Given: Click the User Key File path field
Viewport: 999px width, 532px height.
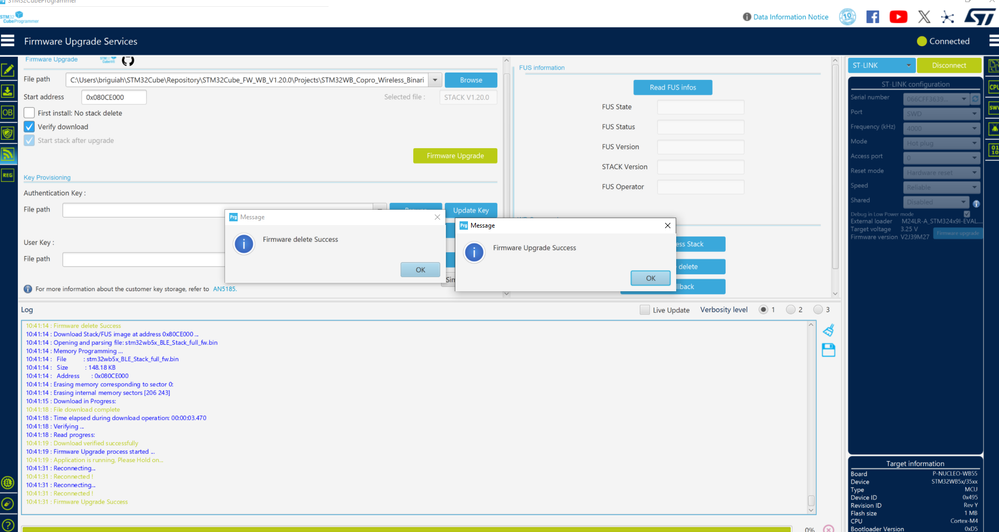Looking at the screenshot, I should (144, 259).
